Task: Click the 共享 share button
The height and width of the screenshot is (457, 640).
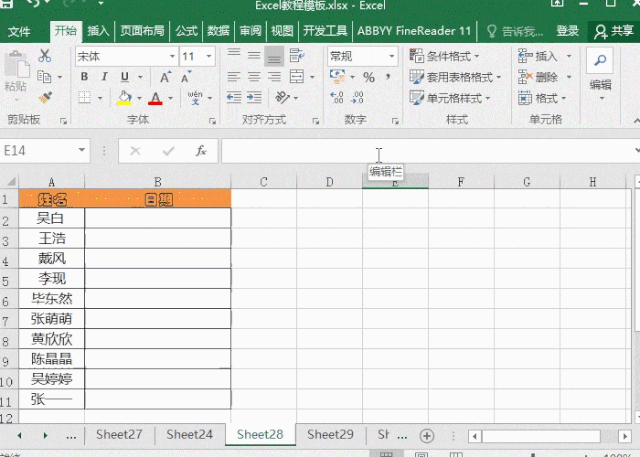Action: [x=613, y=31]
